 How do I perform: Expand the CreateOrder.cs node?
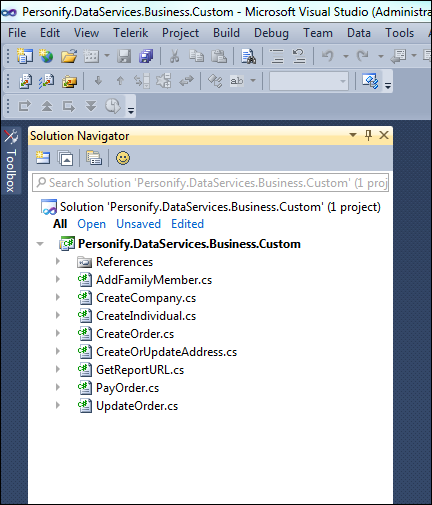58,333
